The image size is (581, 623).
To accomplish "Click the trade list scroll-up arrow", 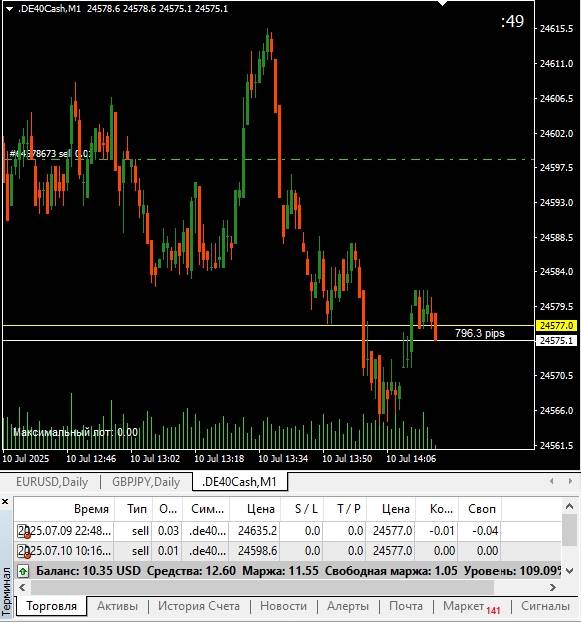I will pyautogui.click(x=569, y=506).
